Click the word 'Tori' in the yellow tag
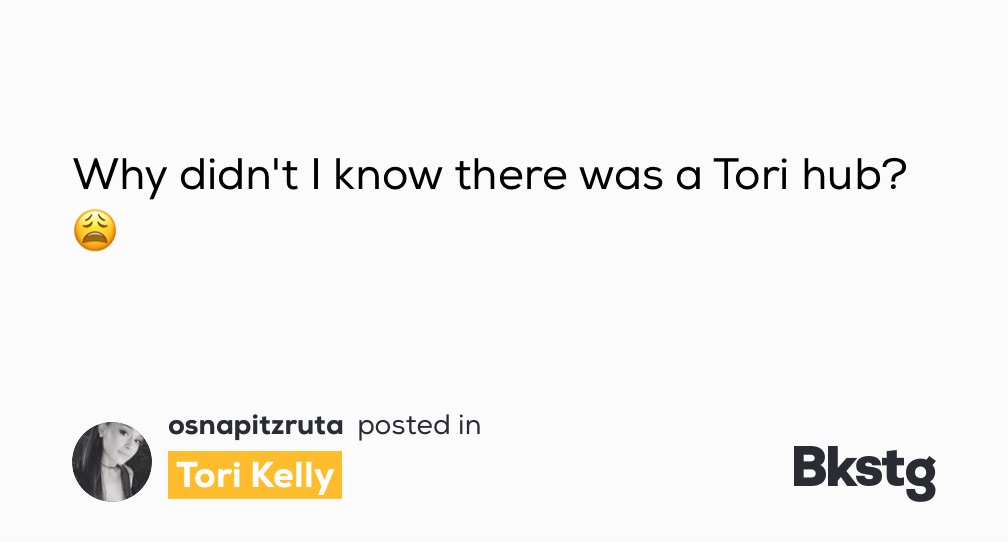The width and height of the screenshot is (1008, 542). coord(210,475)
